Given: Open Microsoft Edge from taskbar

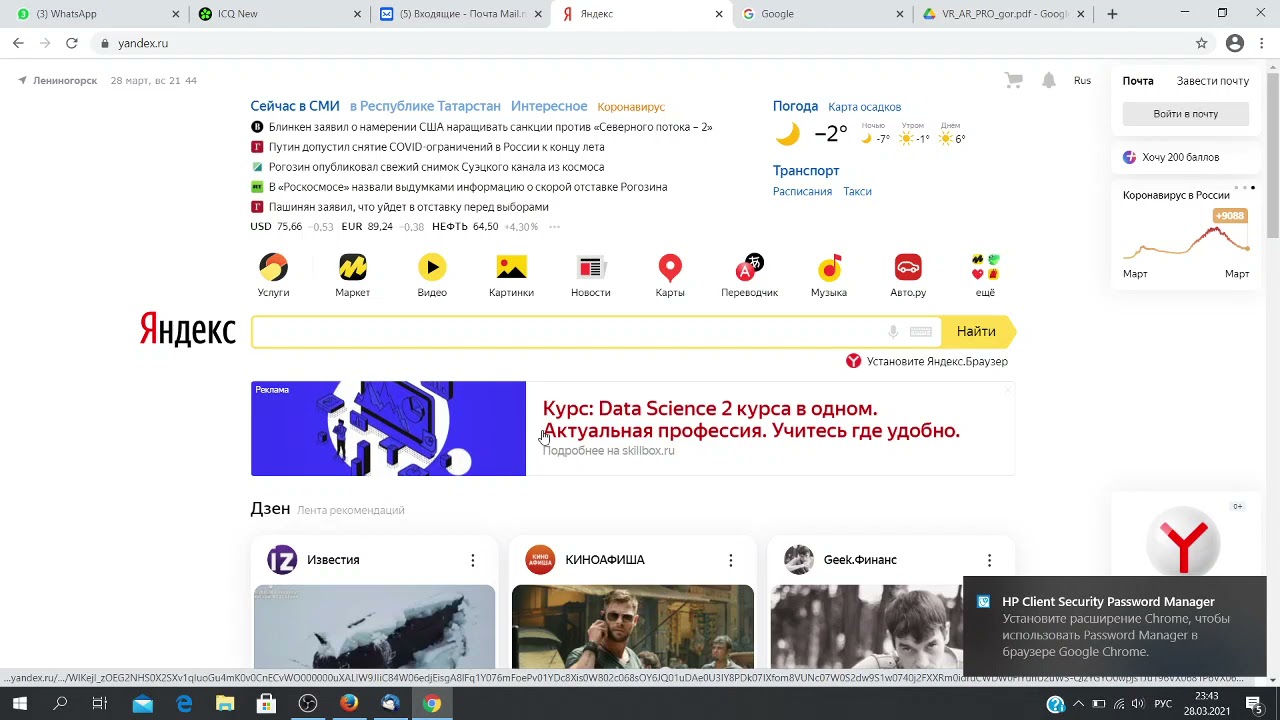Looking at the screenshot, I should (x=184, y=704).
